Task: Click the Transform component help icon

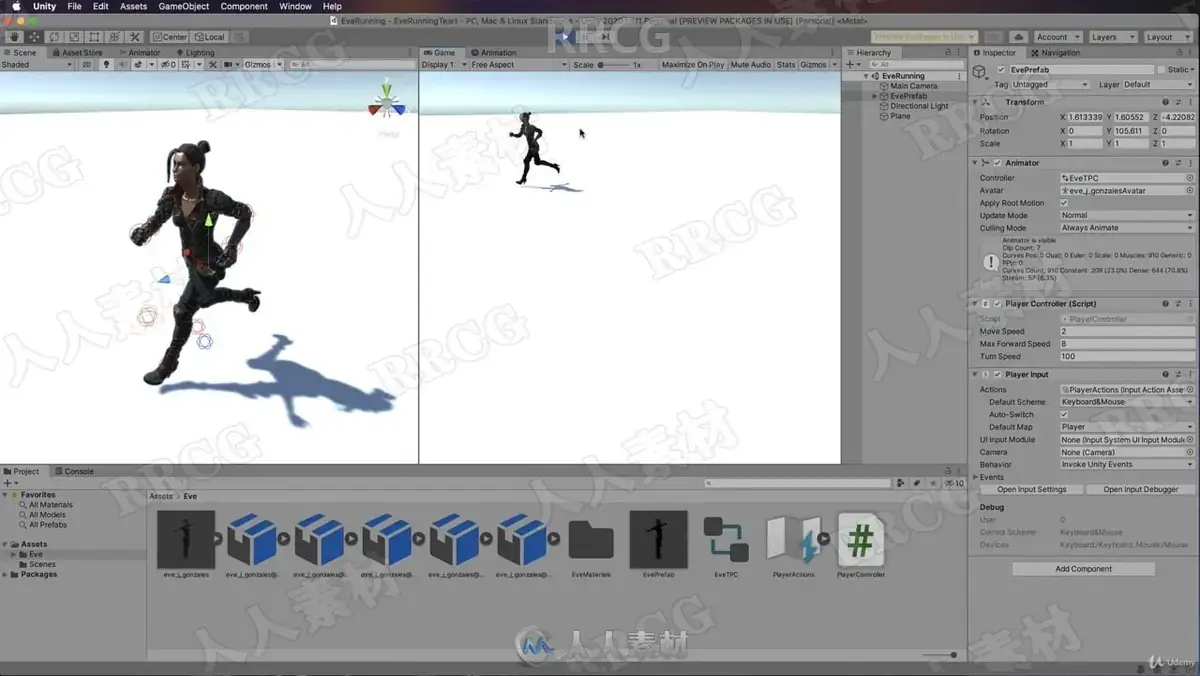Action: 1165,102
